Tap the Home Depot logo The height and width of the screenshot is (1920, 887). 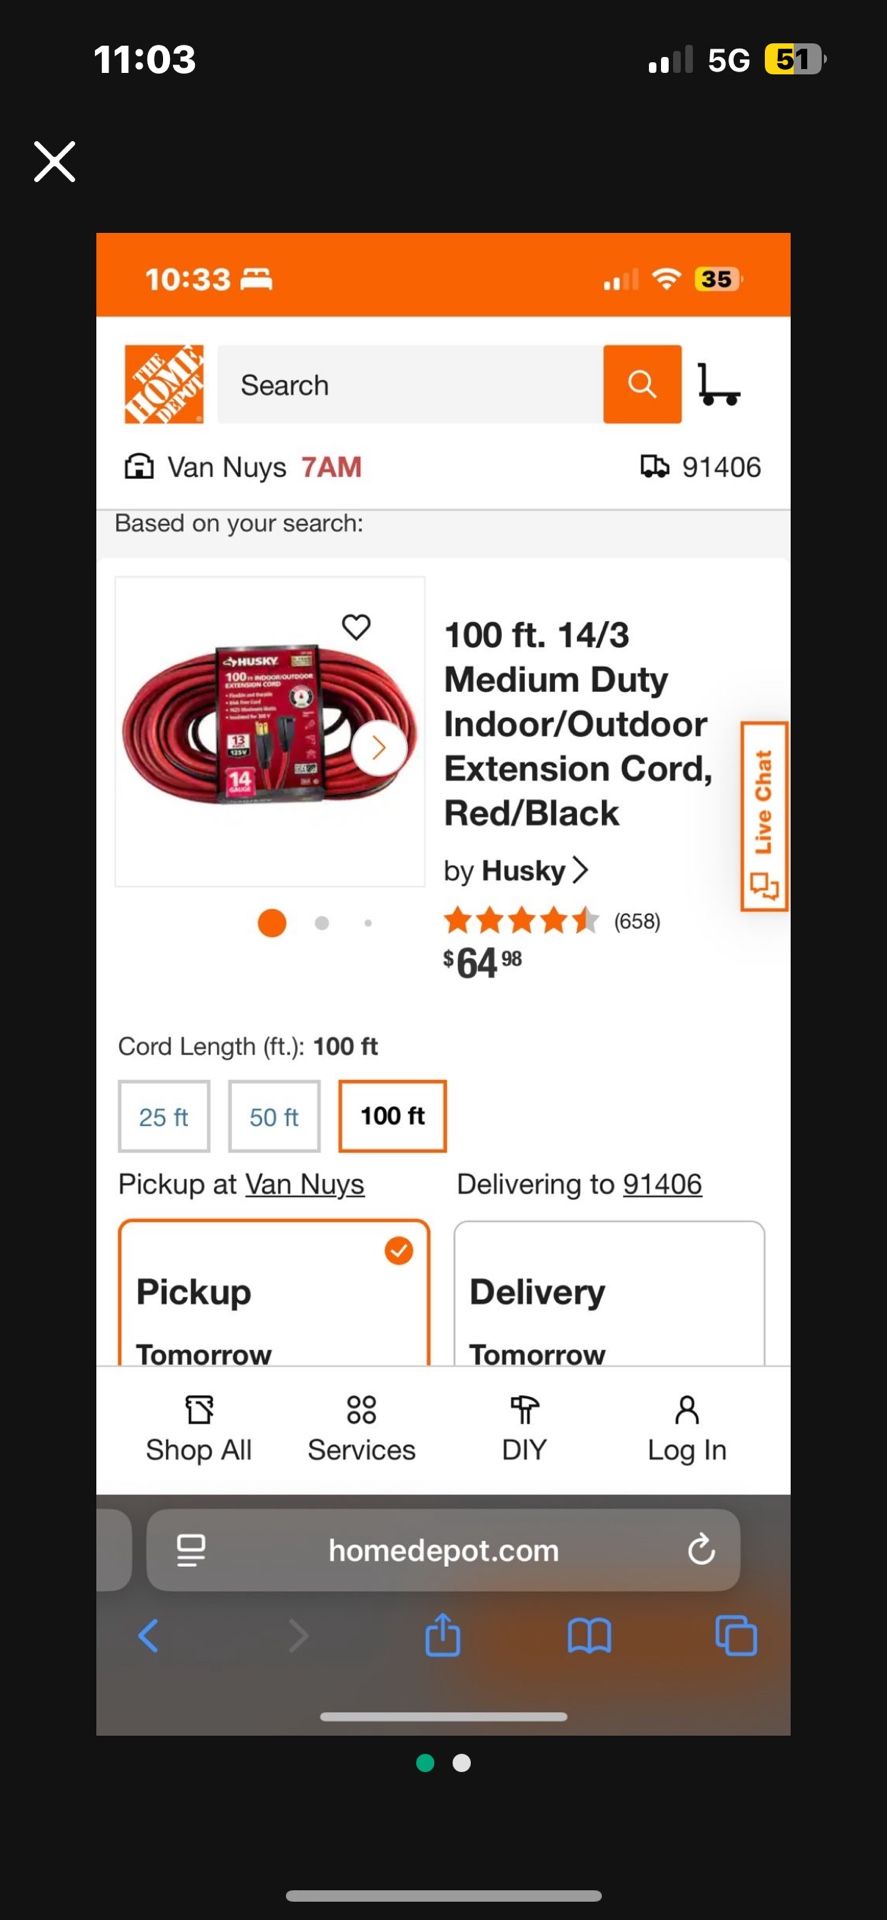click(163, 384)
